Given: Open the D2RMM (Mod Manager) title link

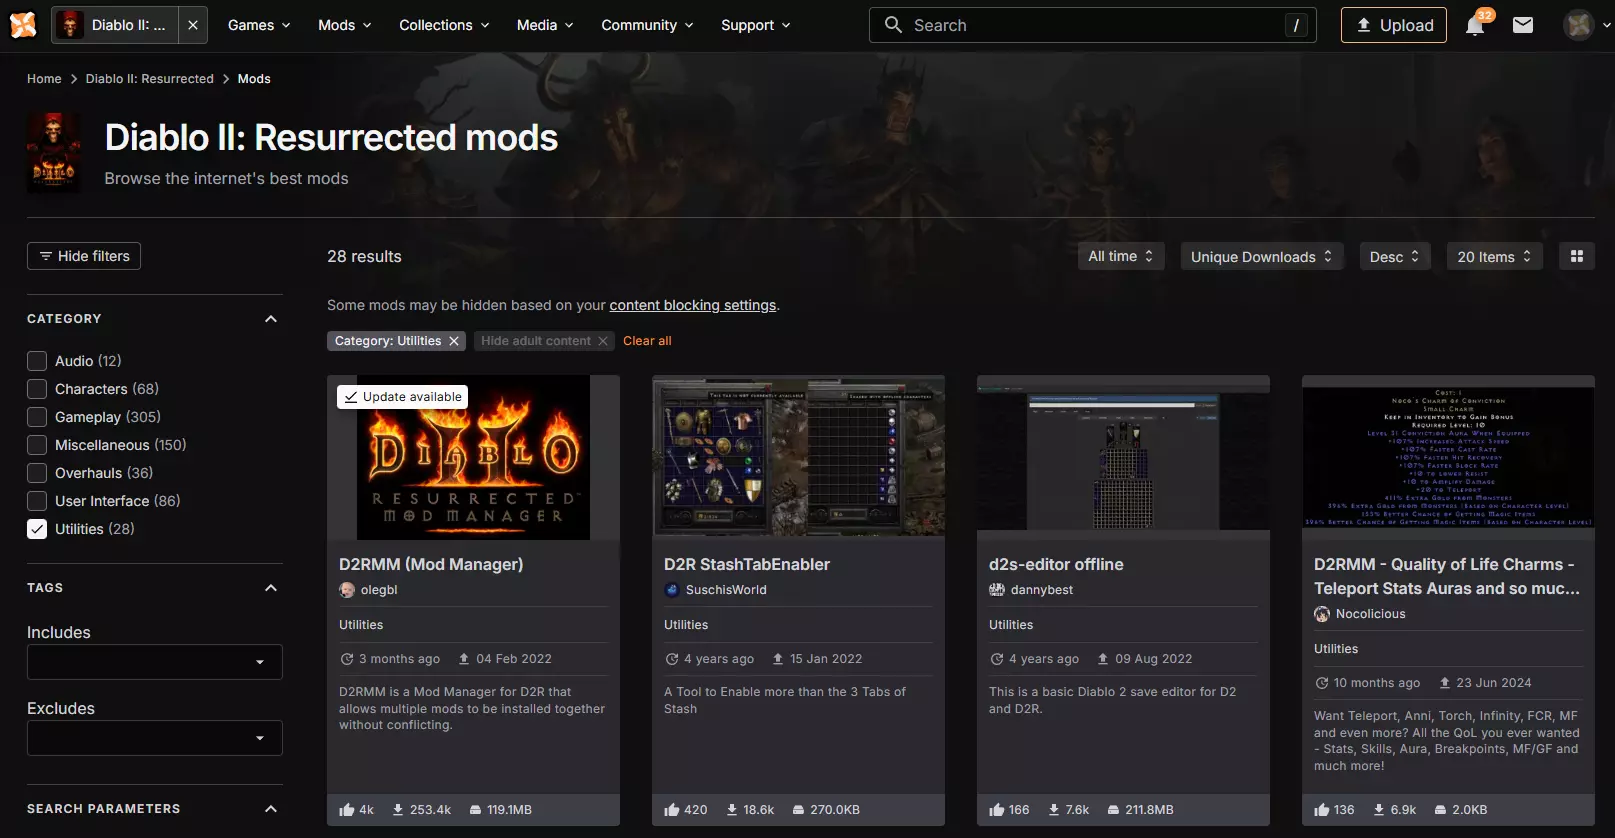Looking at the screenshot, I should (431, 564).
